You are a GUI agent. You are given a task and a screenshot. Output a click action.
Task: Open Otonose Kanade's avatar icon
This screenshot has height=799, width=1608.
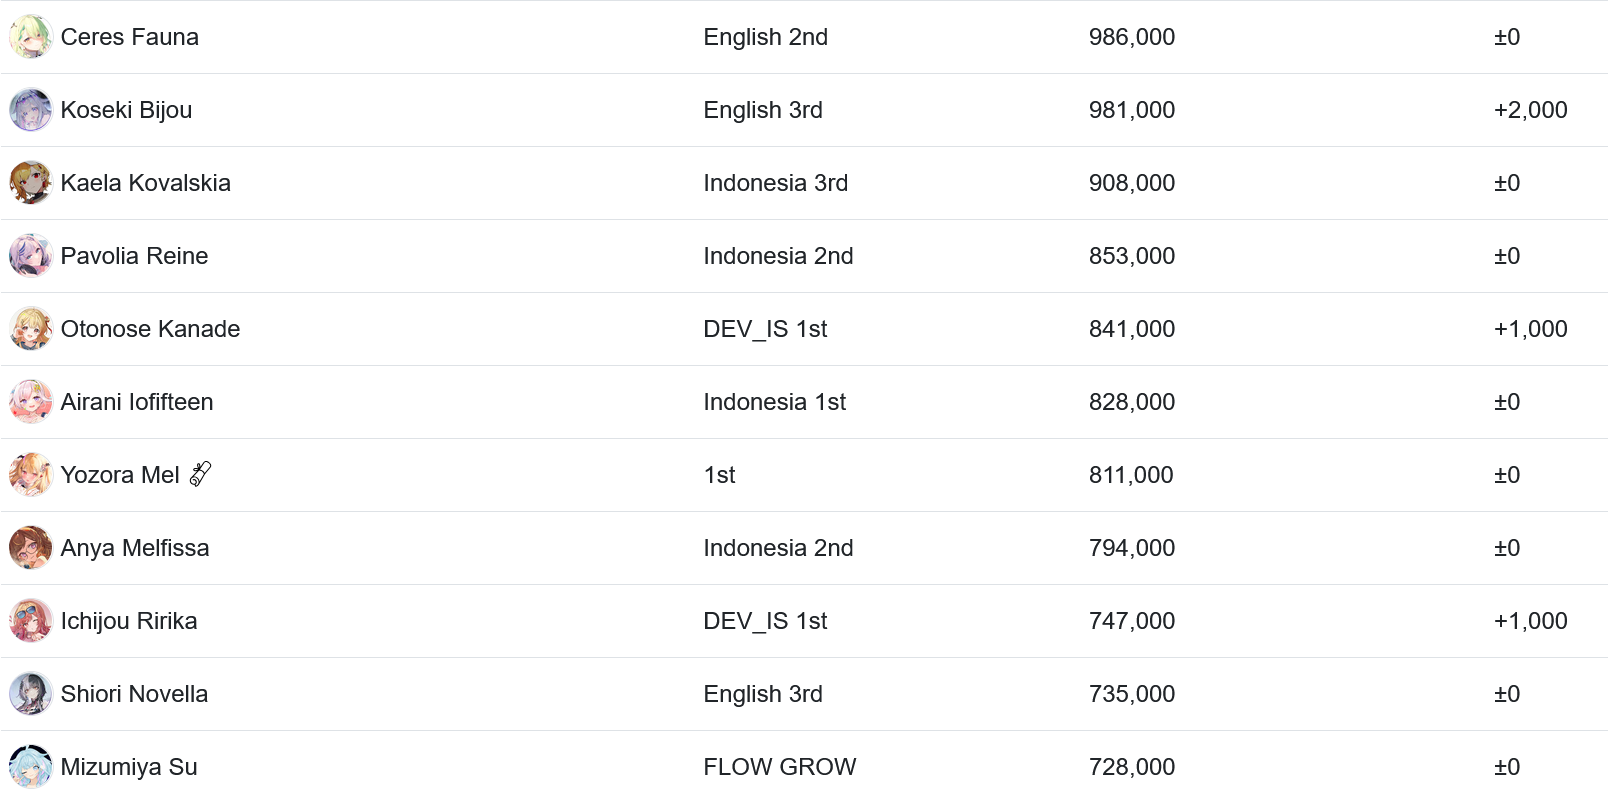click(31, 329)
